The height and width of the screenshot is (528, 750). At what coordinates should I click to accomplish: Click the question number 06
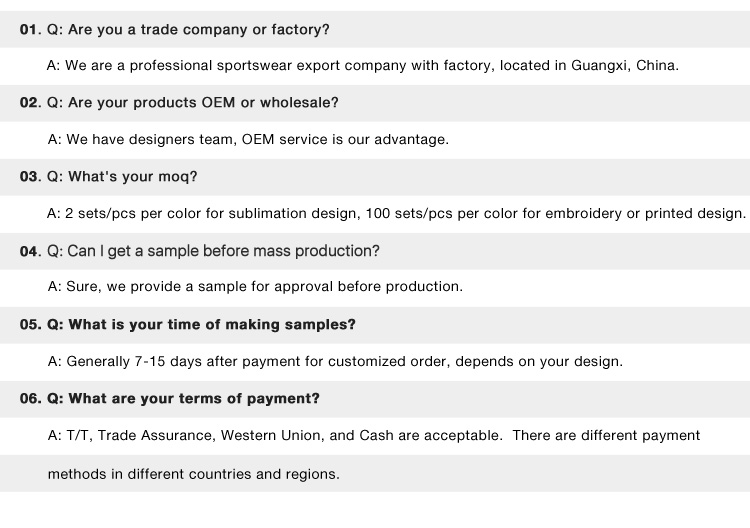(30, 398)
